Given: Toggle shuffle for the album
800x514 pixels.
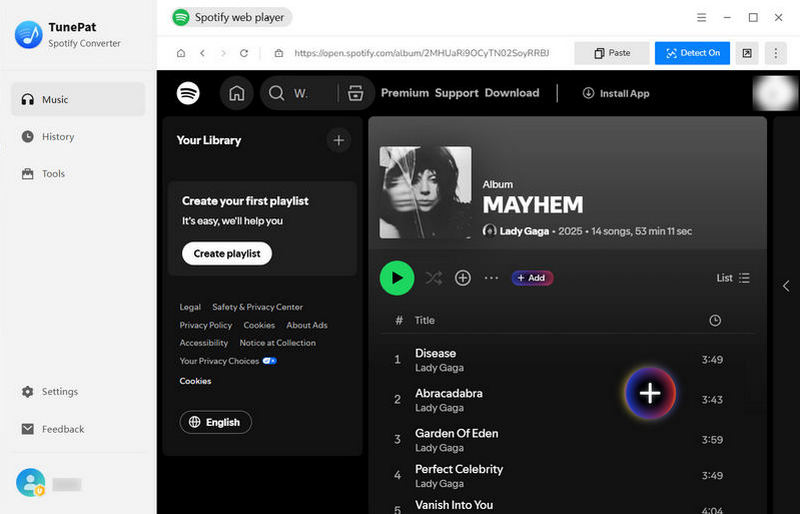Looking at the screenshot, I should pyautogui.click(x=434, y=278).
